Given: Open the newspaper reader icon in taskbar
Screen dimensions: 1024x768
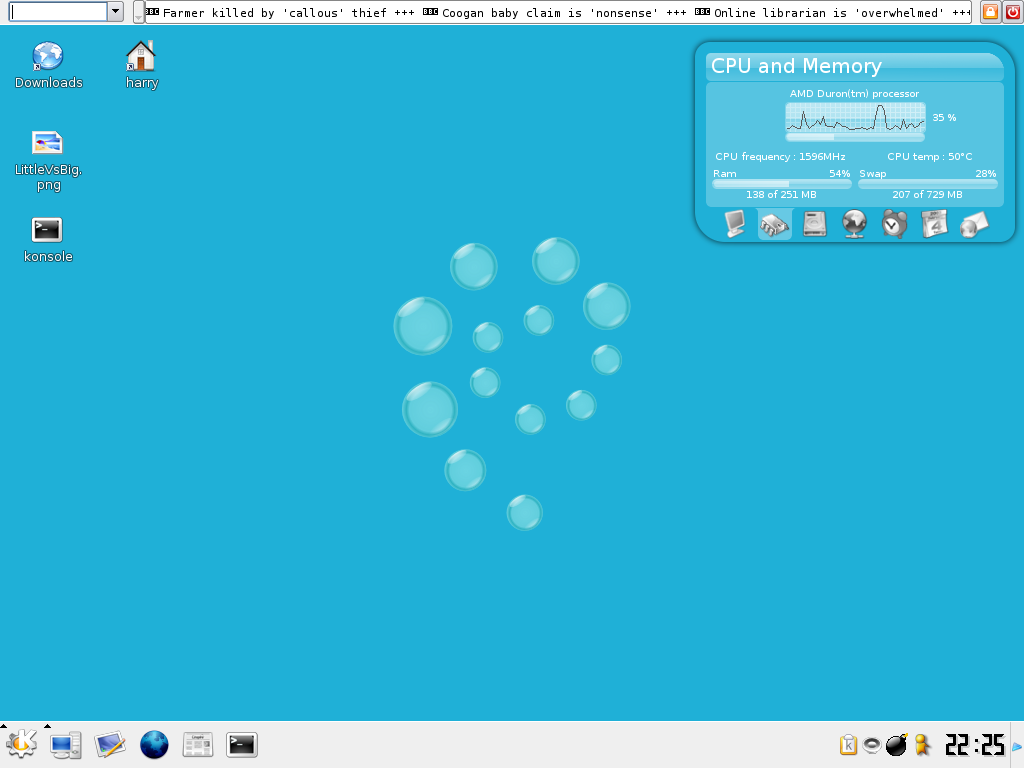Looking at the screenshot, I should pyautogui.click(x=198, y=744).
